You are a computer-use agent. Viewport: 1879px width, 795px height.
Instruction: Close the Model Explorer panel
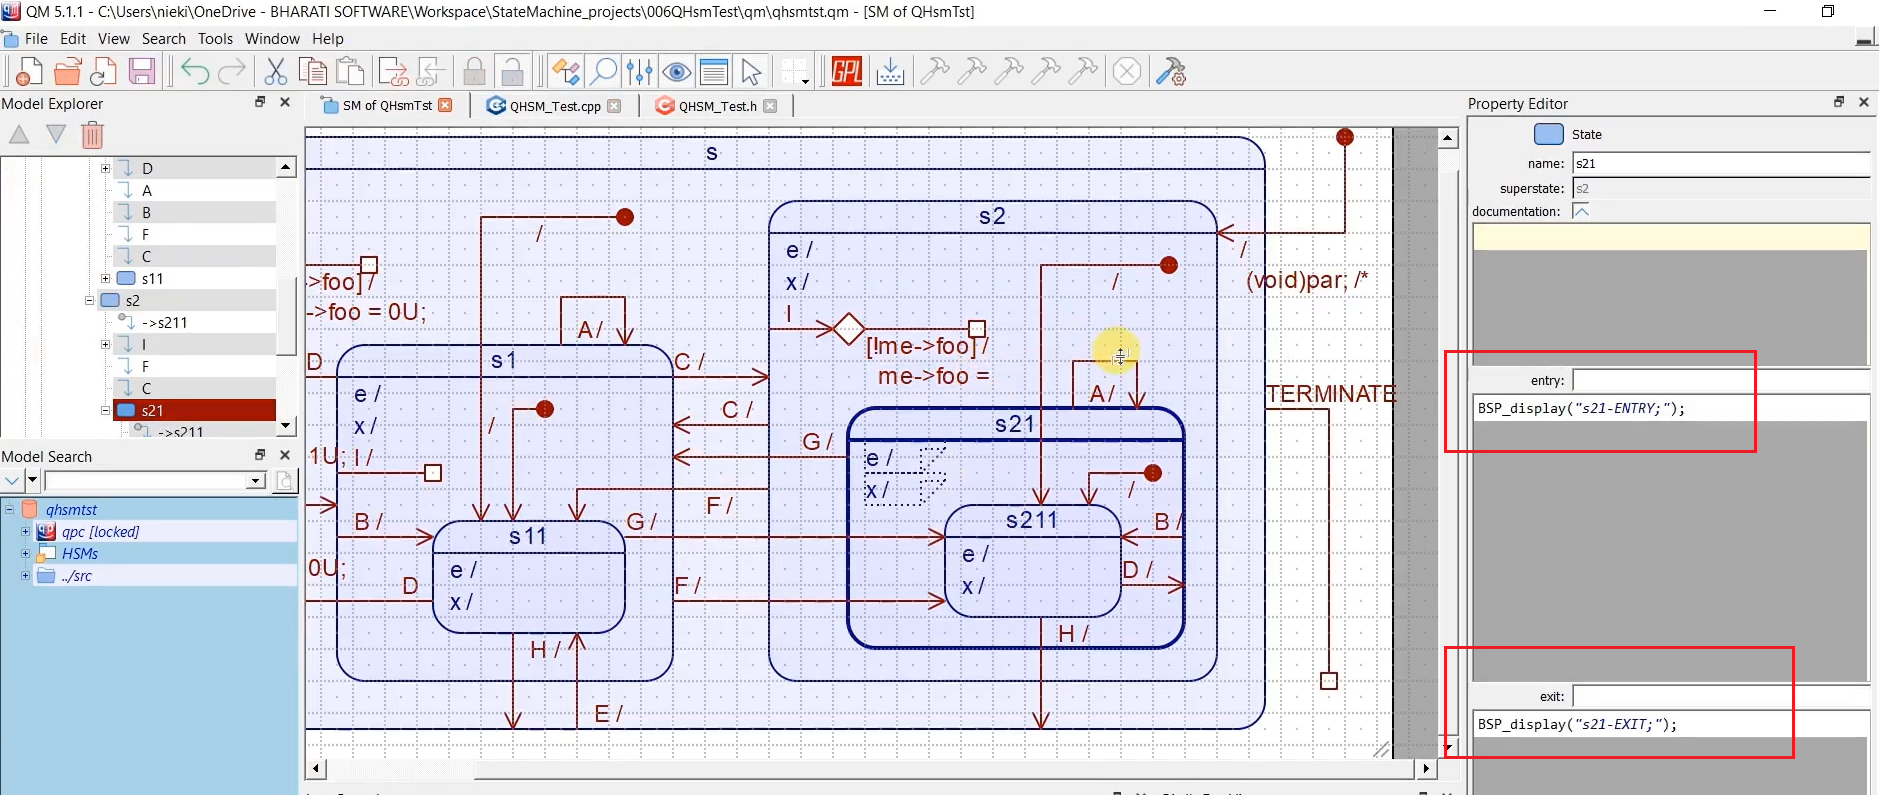tap(285, 102)
